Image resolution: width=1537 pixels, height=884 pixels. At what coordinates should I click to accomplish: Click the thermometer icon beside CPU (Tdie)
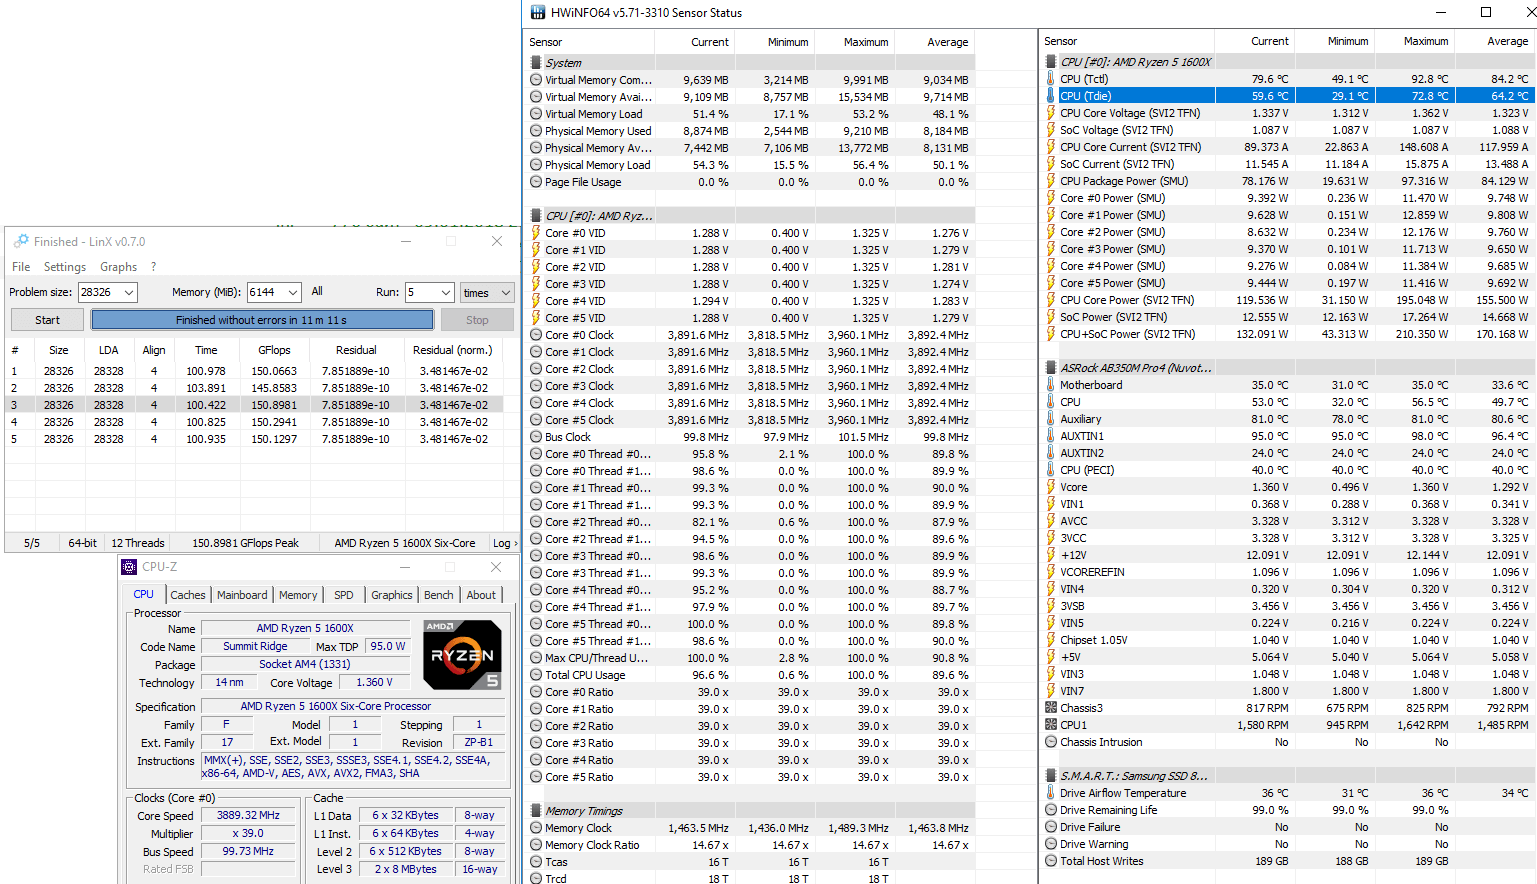point(1051,96)
